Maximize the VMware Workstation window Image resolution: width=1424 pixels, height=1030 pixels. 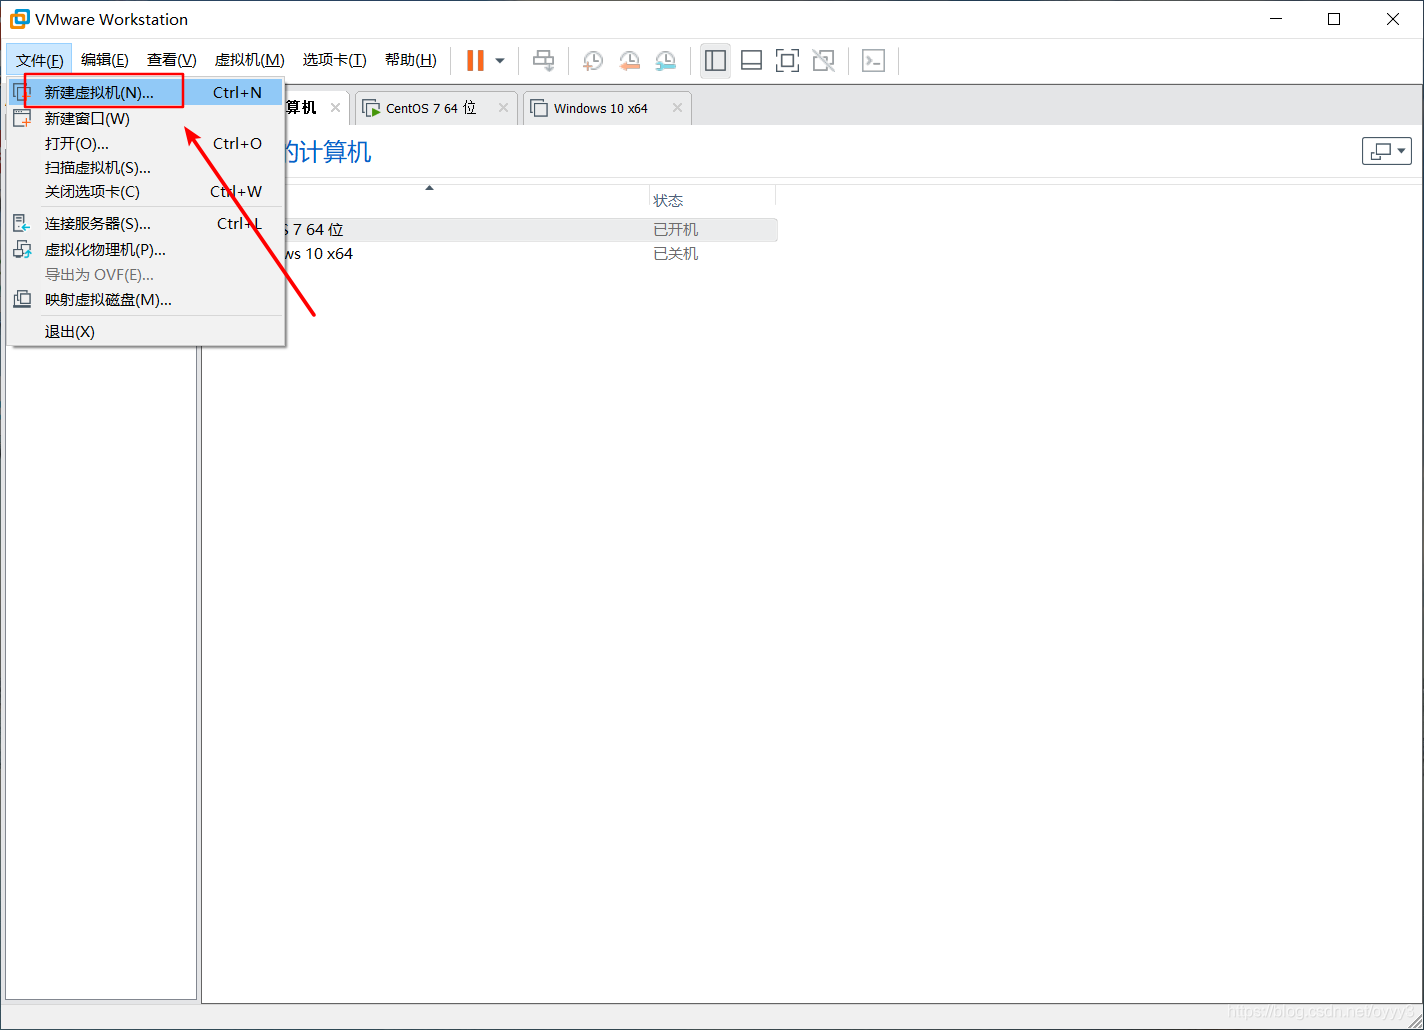click(1334, 19)
